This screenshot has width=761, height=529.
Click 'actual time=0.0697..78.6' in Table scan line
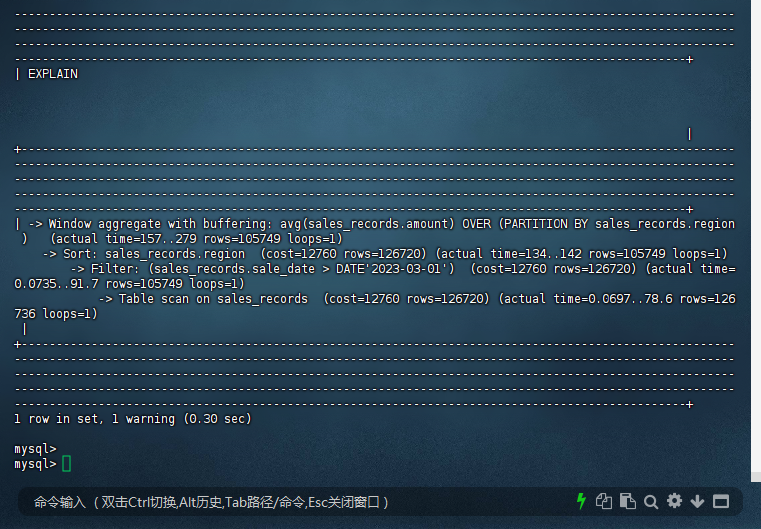point(588,299)
